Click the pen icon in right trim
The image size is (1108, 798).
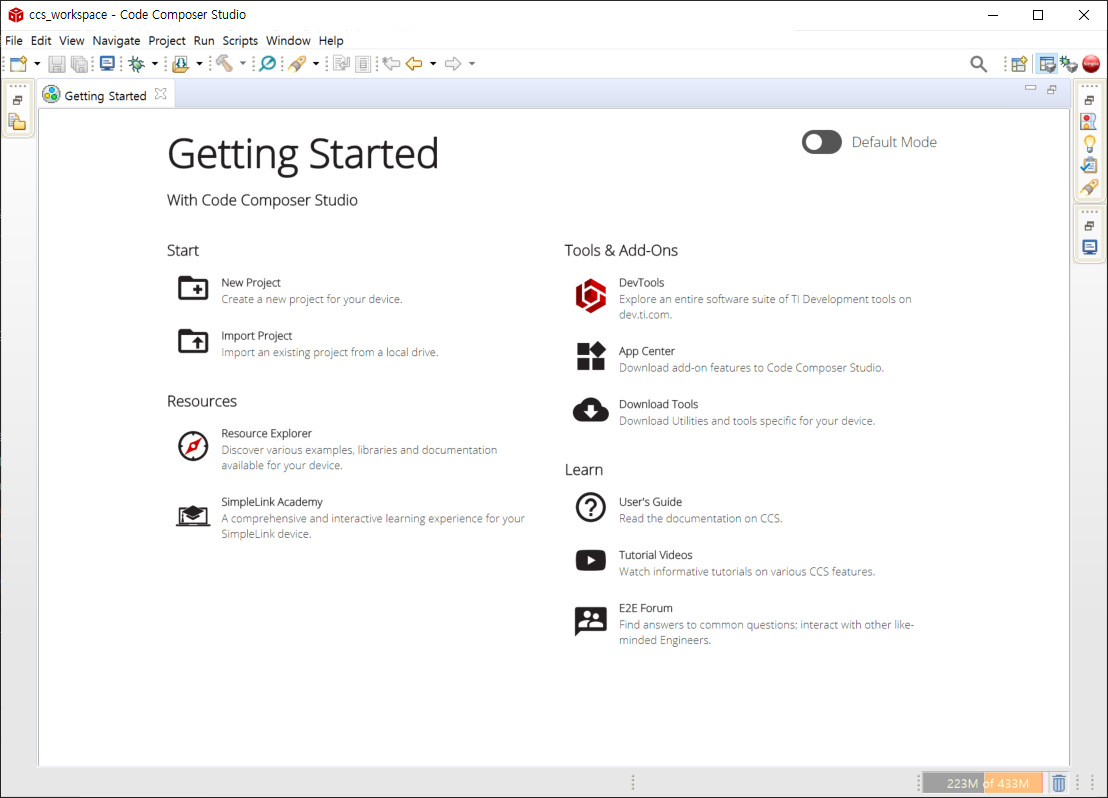[1090, 187]
